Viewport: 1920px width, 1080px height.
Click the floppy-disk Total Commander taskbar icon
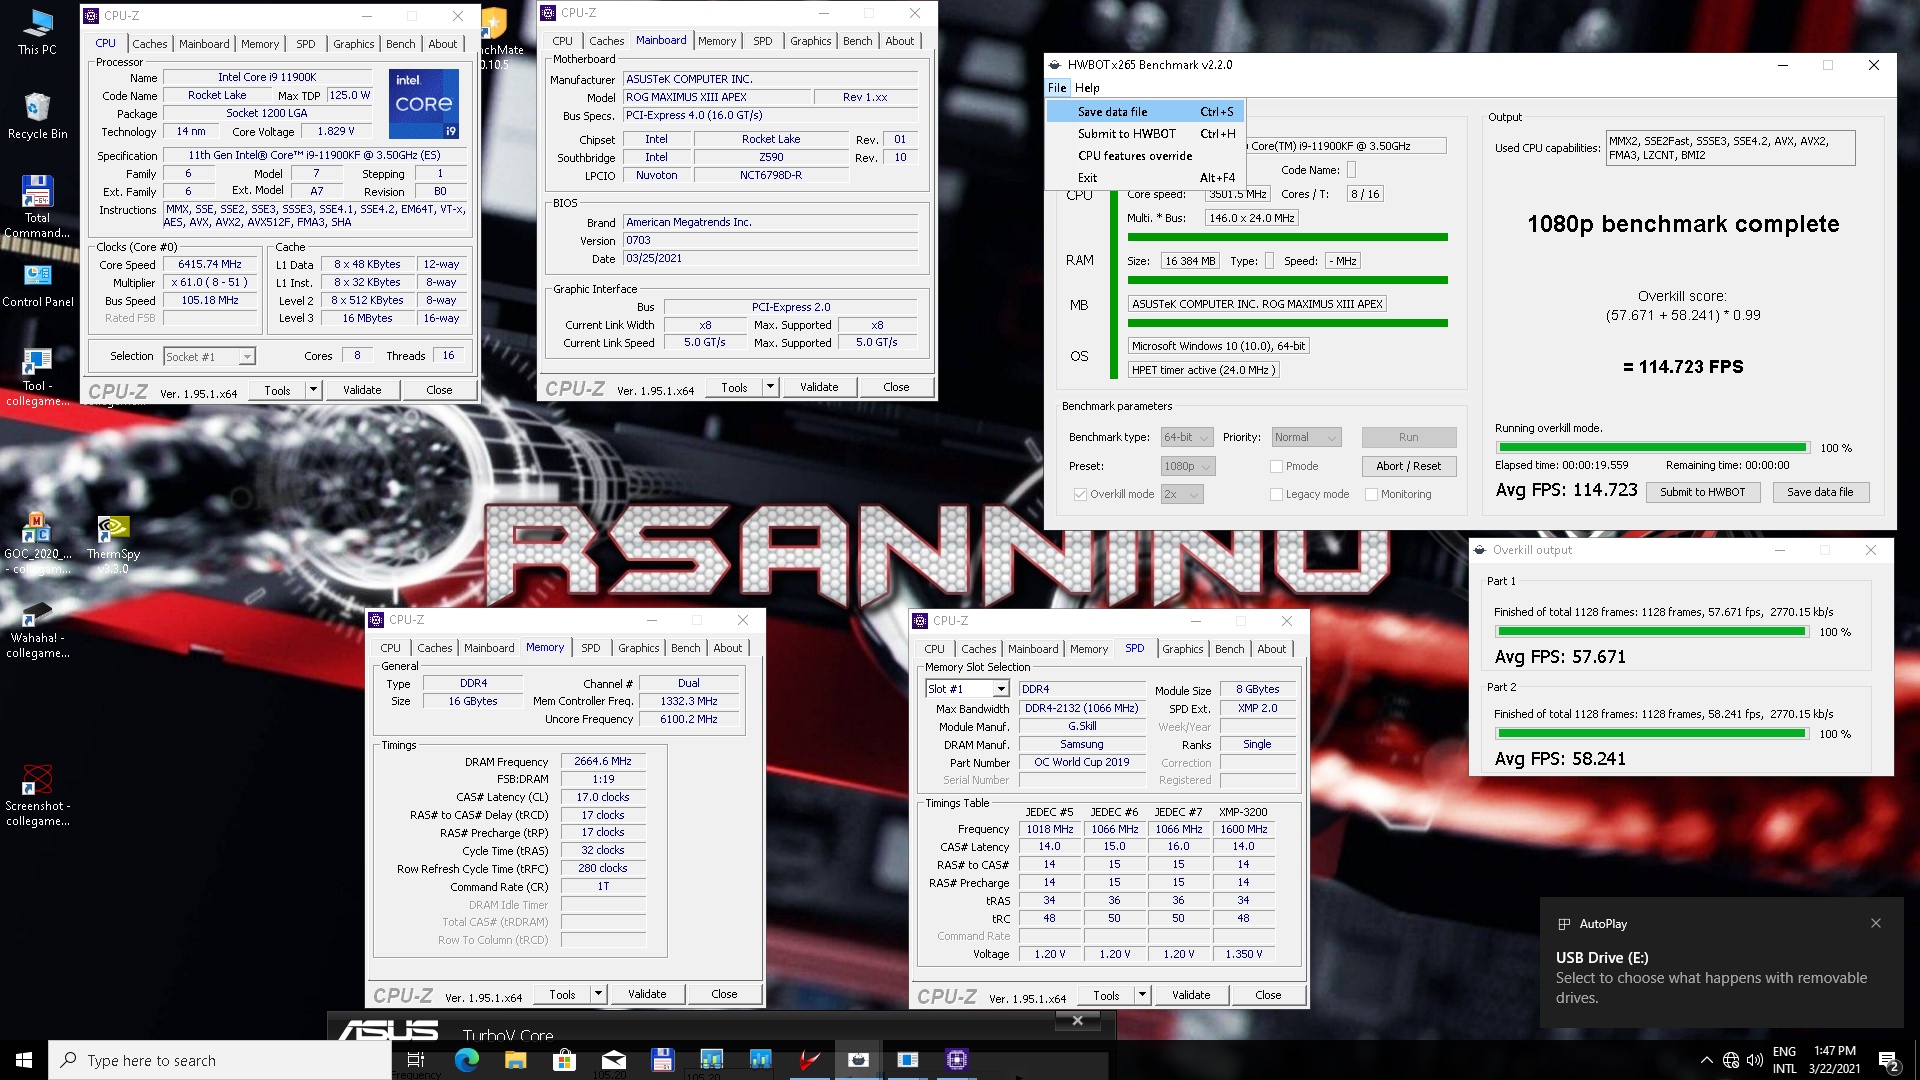pos(662,1060)
